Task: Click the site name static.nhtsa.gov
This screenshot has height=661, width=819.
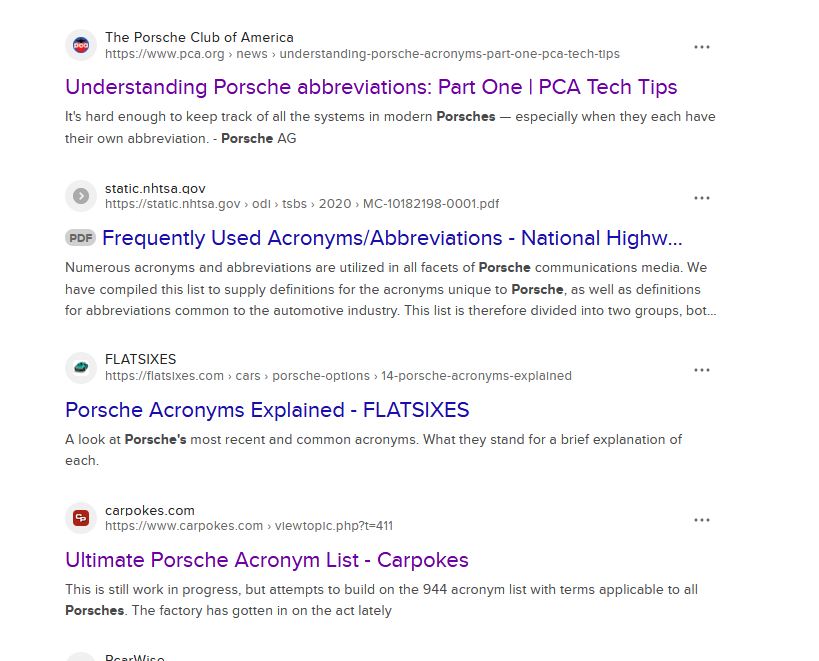Action: point(155,188)
